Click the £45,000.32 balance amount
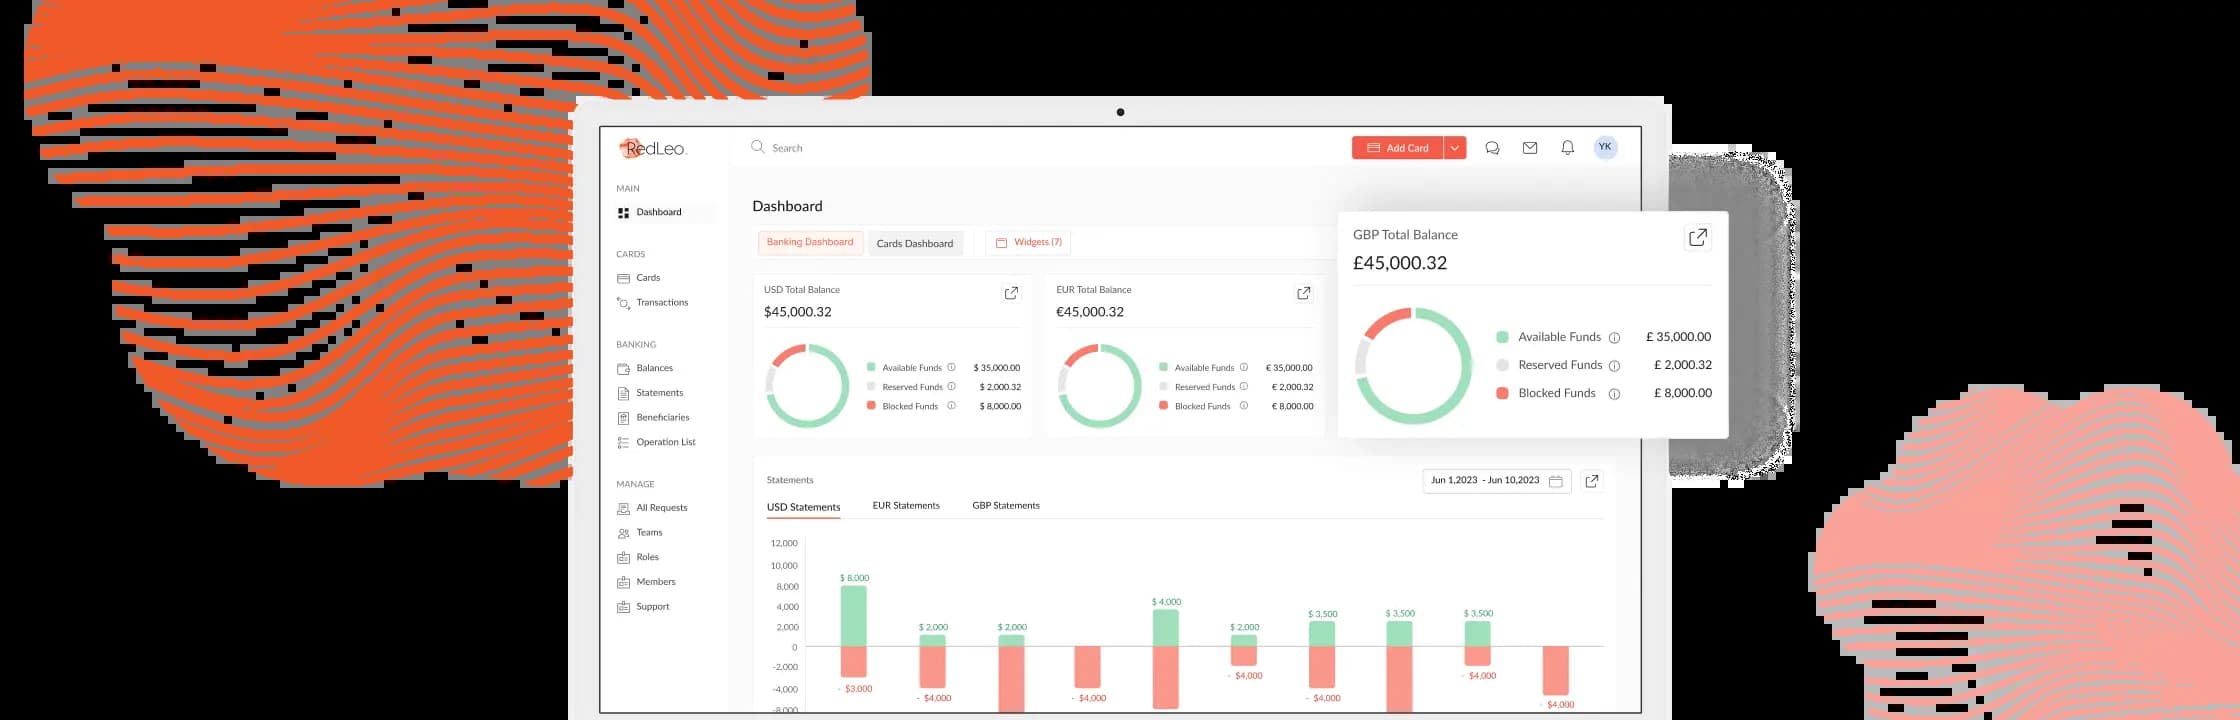Viewport: 2240px width, 720px height. 1400,263
